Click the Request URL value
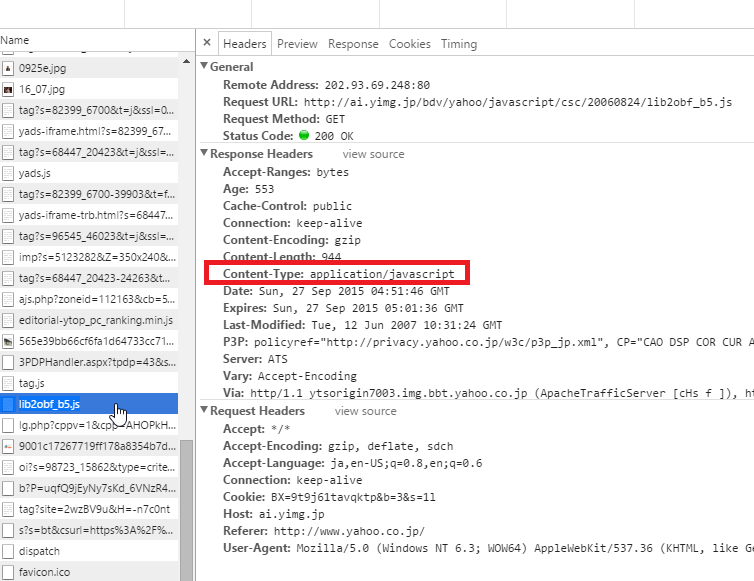The width and height of the screenshot is (754, 581). (518, 102)
